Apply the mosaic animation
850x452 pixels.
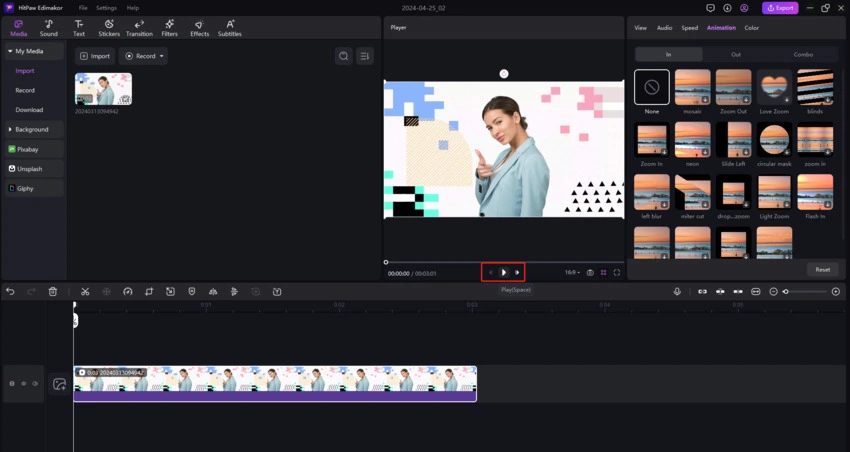(692, 87)
